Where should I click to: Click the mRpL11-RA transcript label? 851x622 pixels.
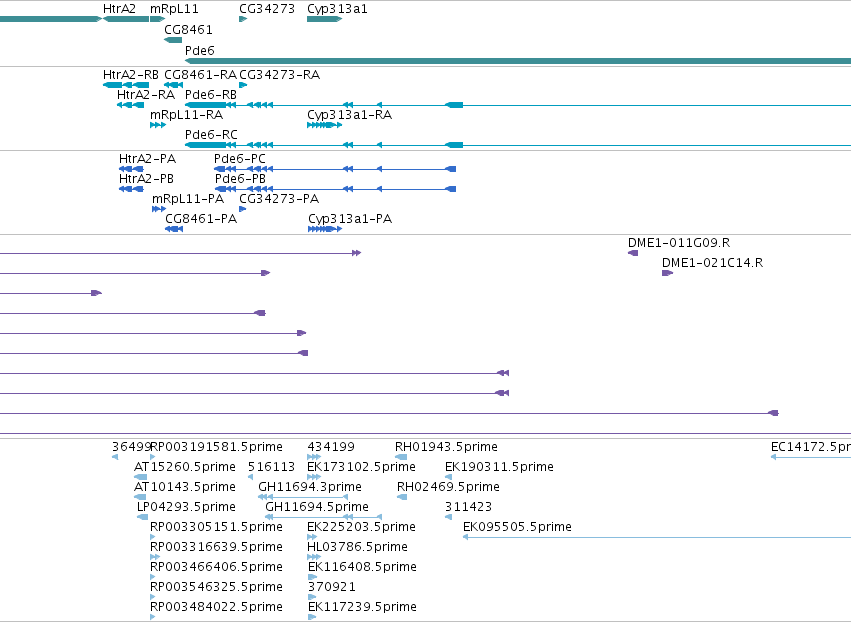pos(187,115)
